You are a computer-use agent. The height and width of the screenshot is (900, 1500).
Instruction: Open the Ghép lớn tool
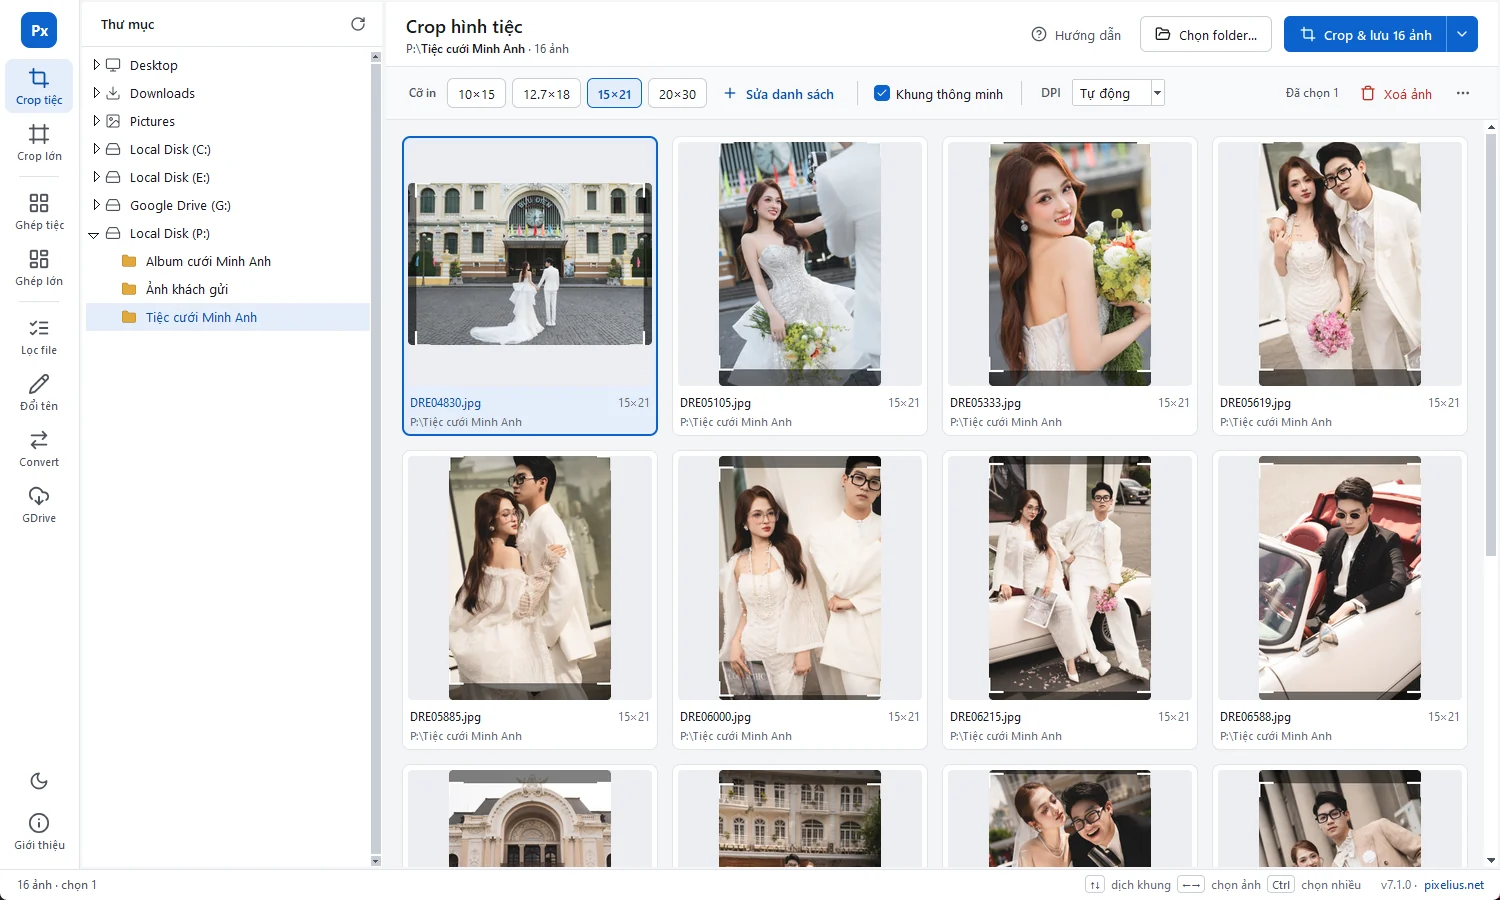pos(39,267)
